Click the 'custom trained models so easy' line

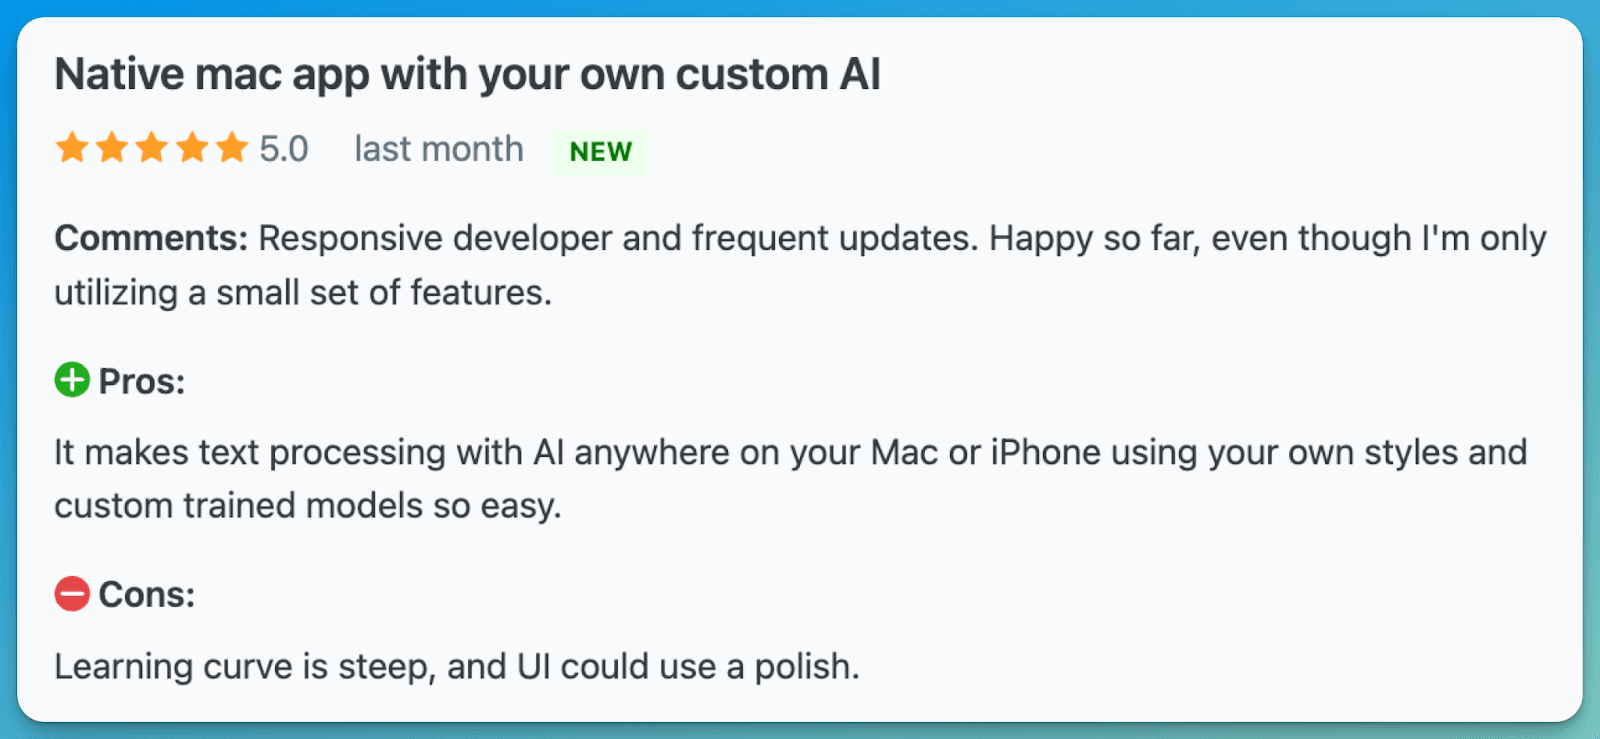click(308, 505)
